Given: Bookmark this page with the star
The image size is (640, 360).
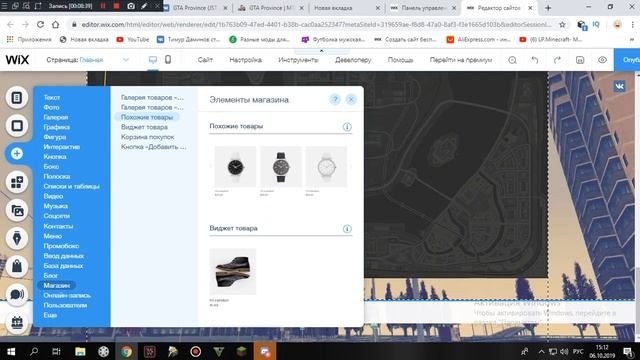Looking at the screenshot, I should tap(562, 25).
